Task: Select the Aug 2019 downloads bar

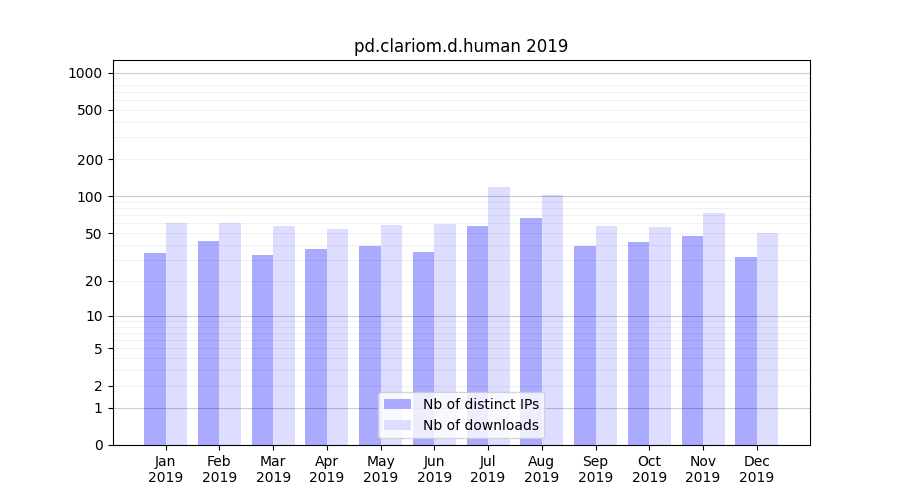Action: pos(553,320)
